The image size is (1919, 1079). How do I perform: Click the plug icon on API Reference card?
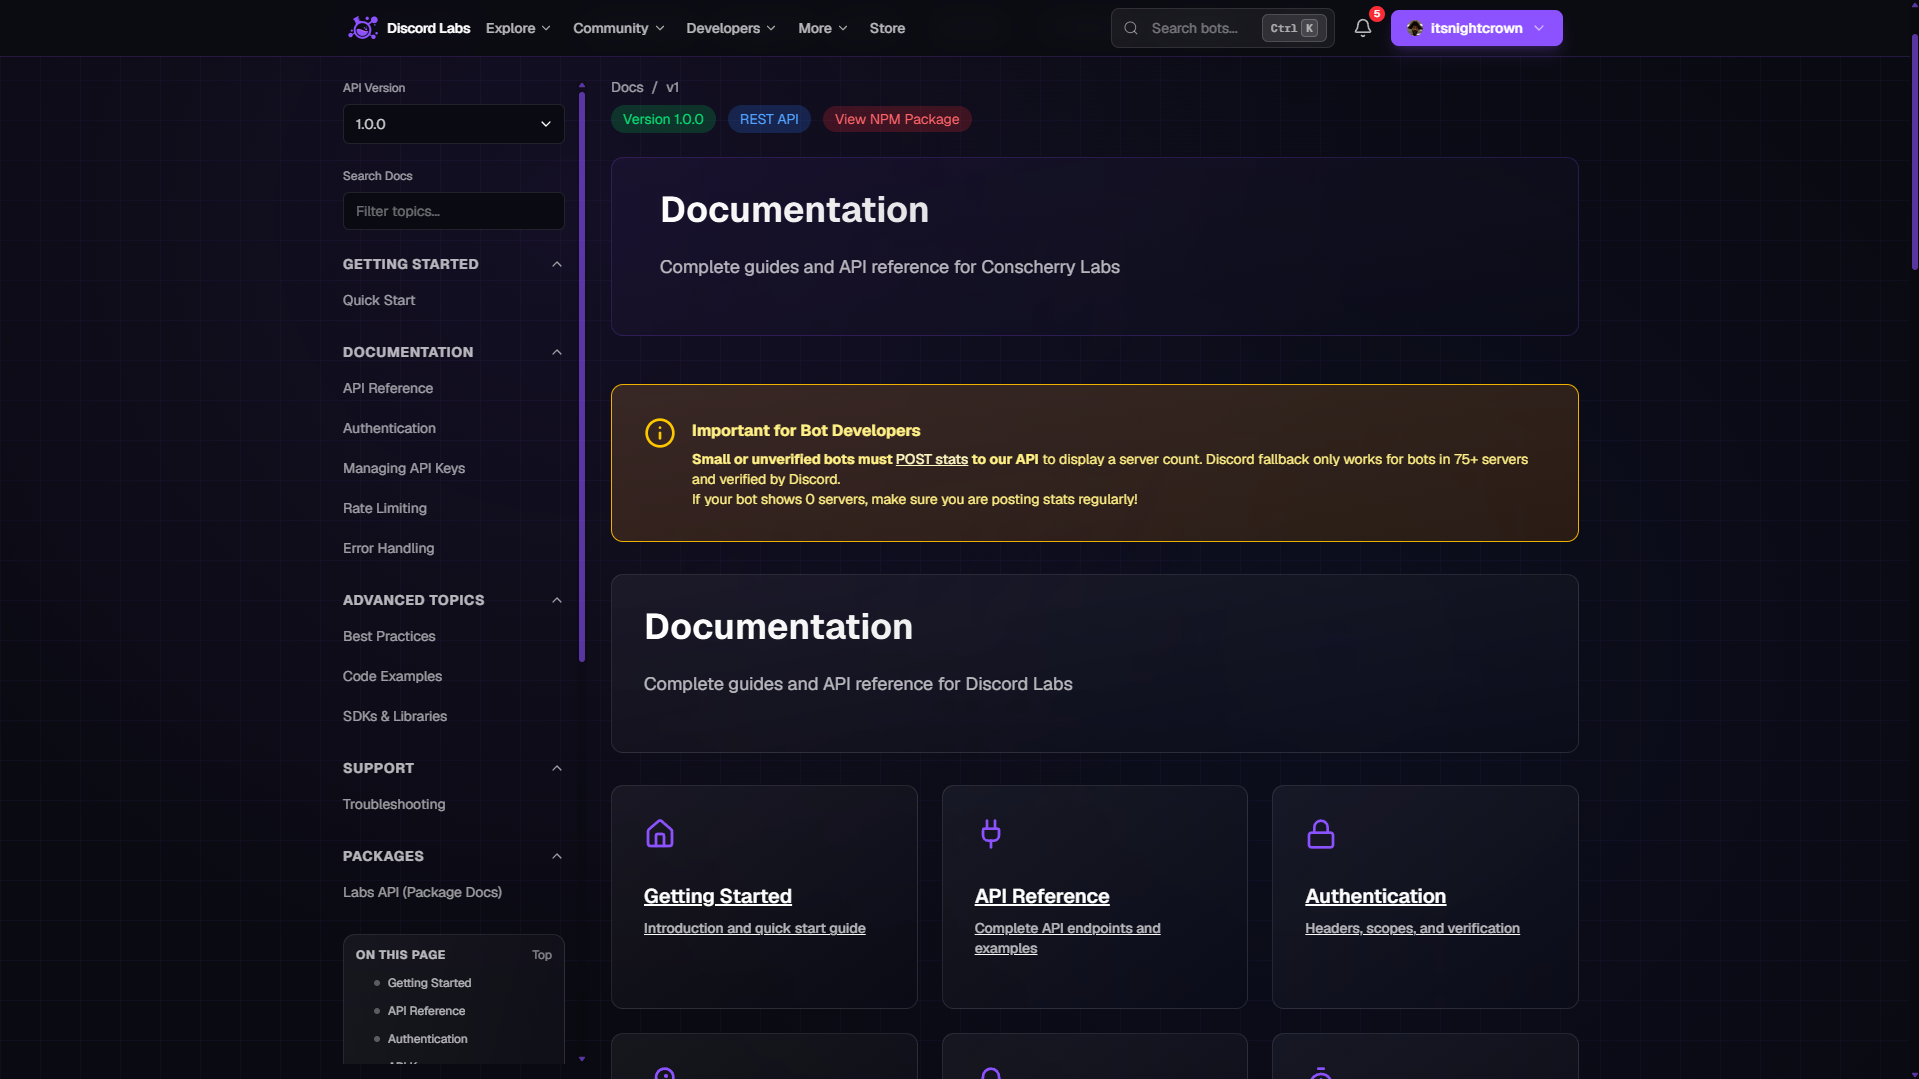(x=991, y=833)
